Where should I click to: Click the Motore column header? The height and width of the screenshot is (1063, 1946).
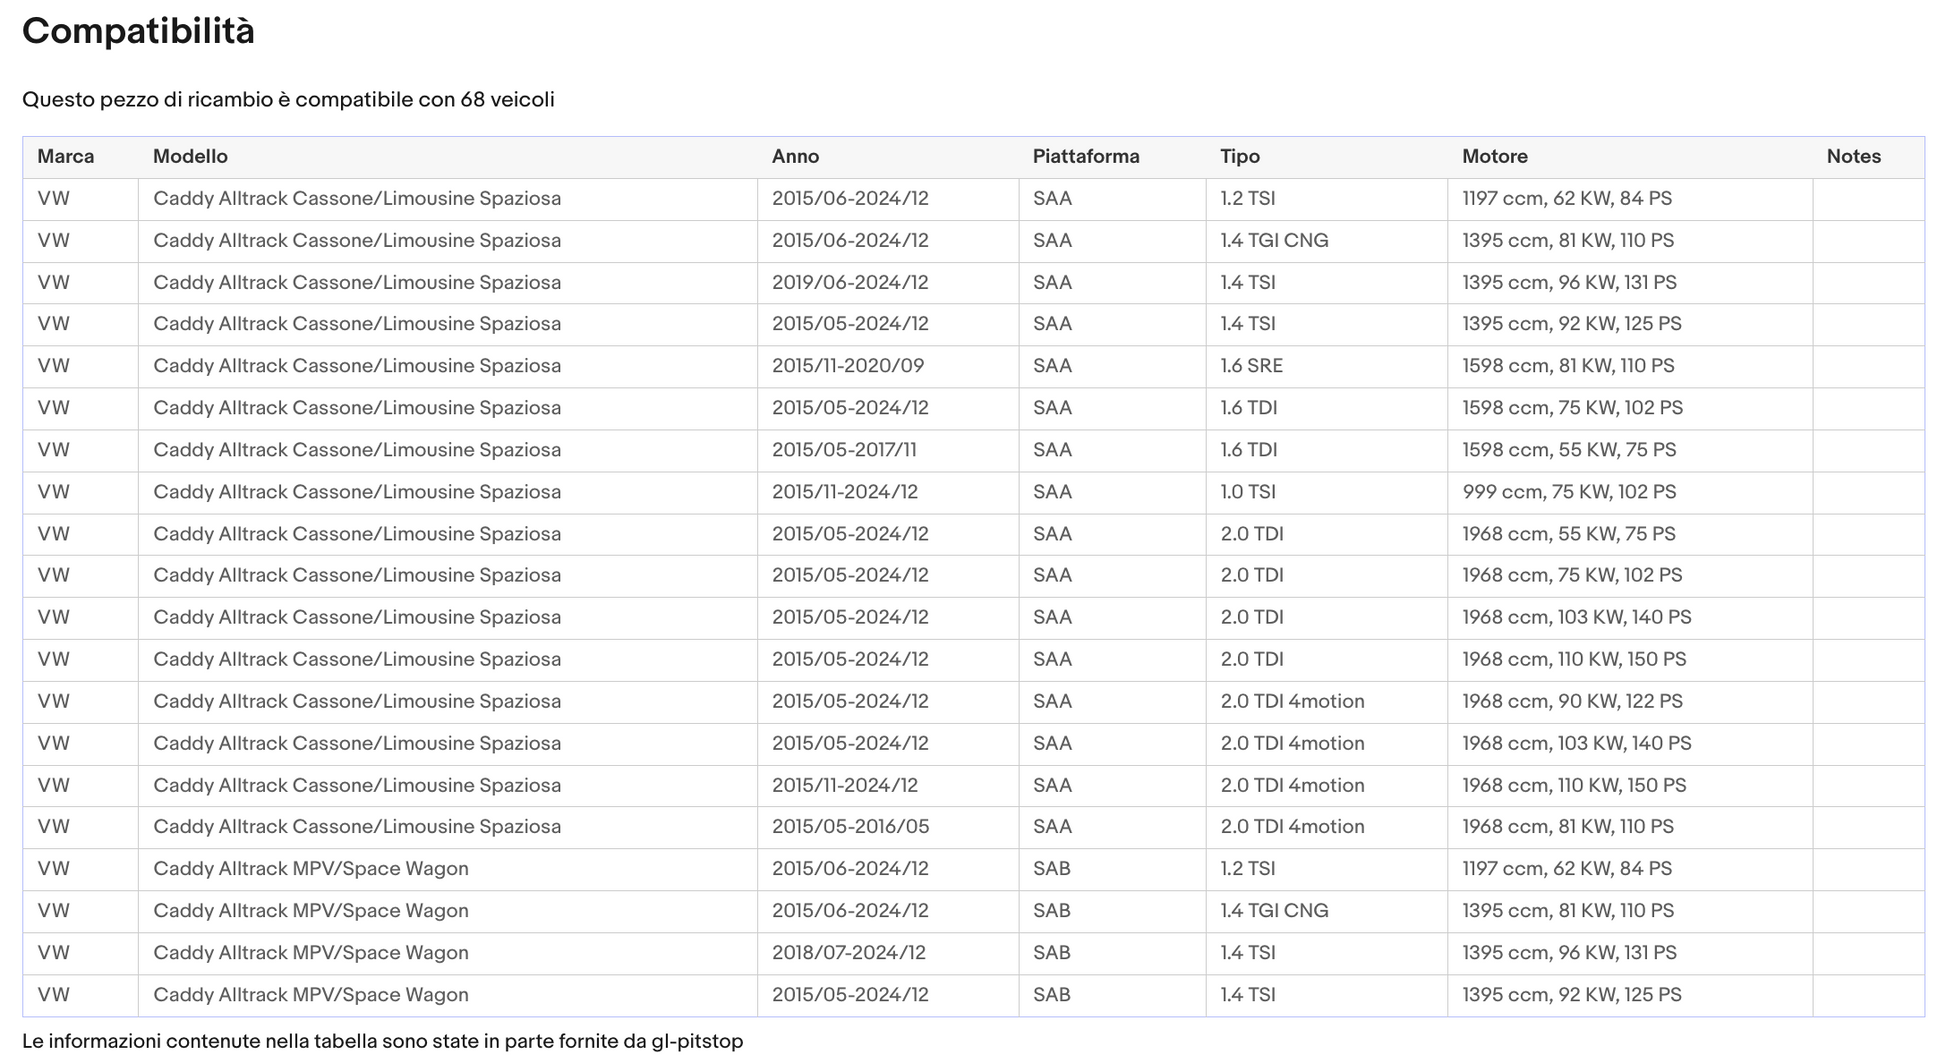point(1494,157)
